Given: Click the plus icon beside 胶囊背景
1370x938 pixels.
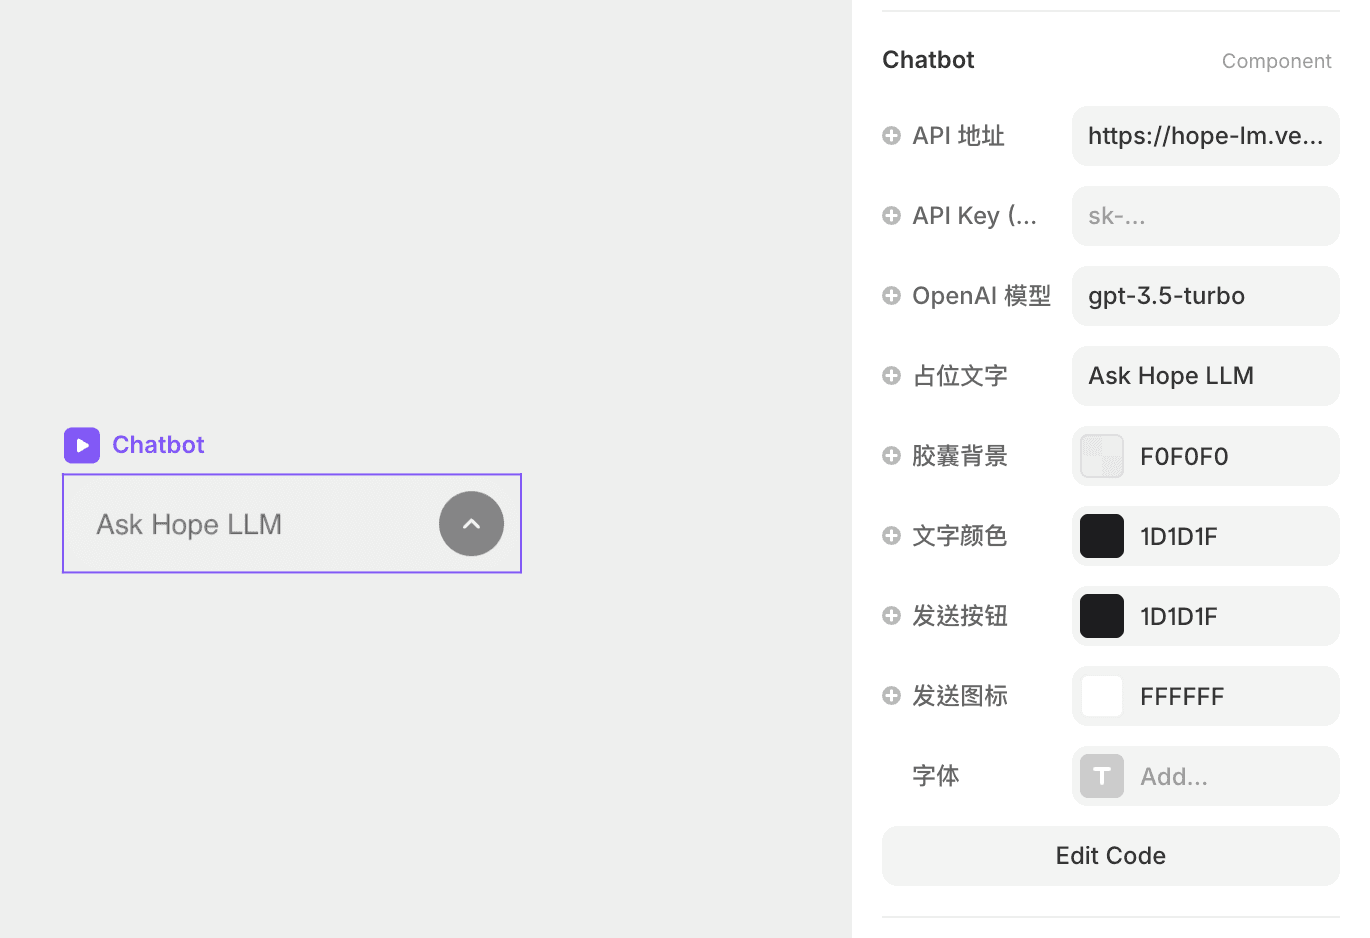Looking at the screenshot, I should point(891,455).
